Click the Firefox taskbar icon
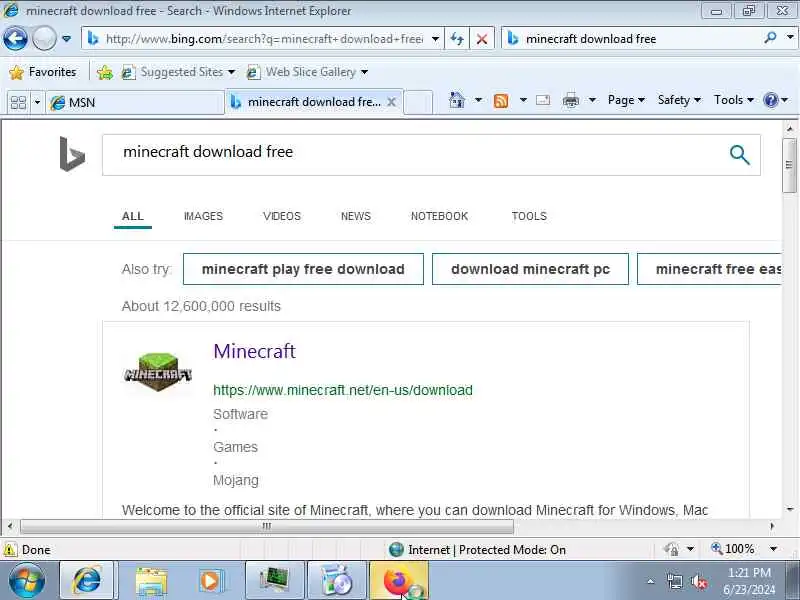This screenshot has width=800, height=600. (x=398, y=581)
